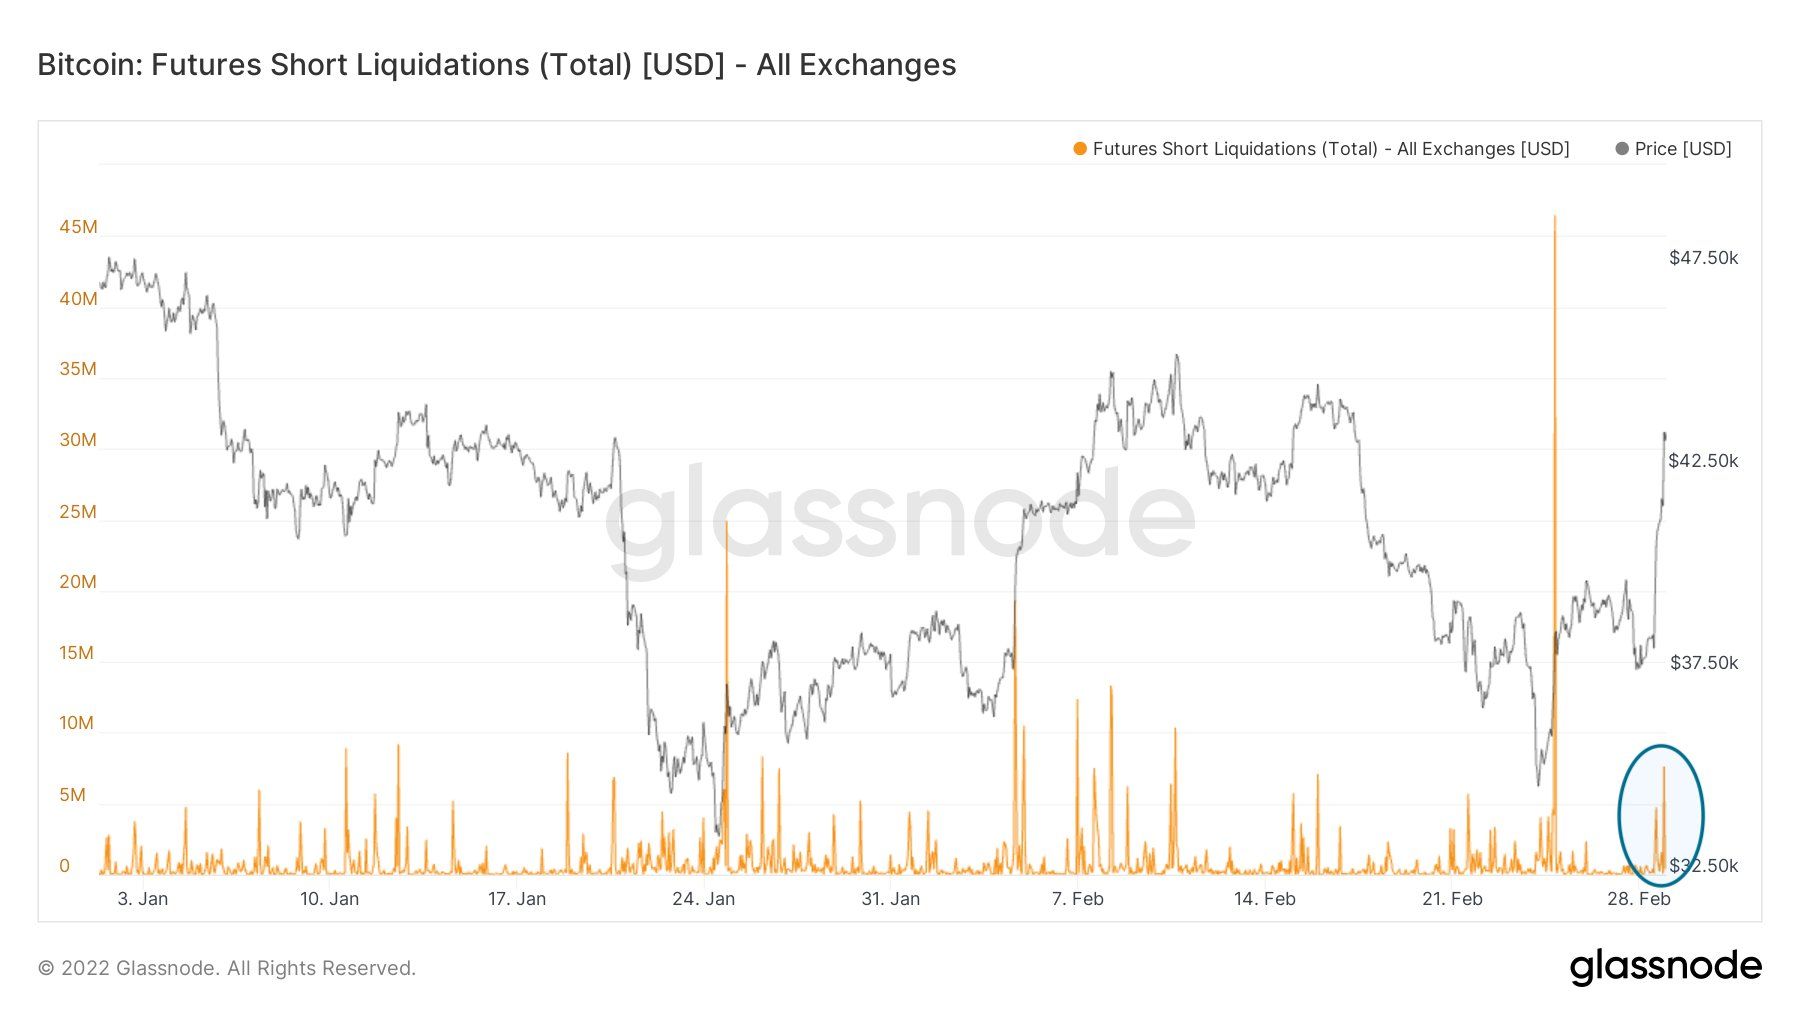This screenshot has height=1013, width=1800.
Task: Click the $37.50k price axis label
Action: (1703, 663)
